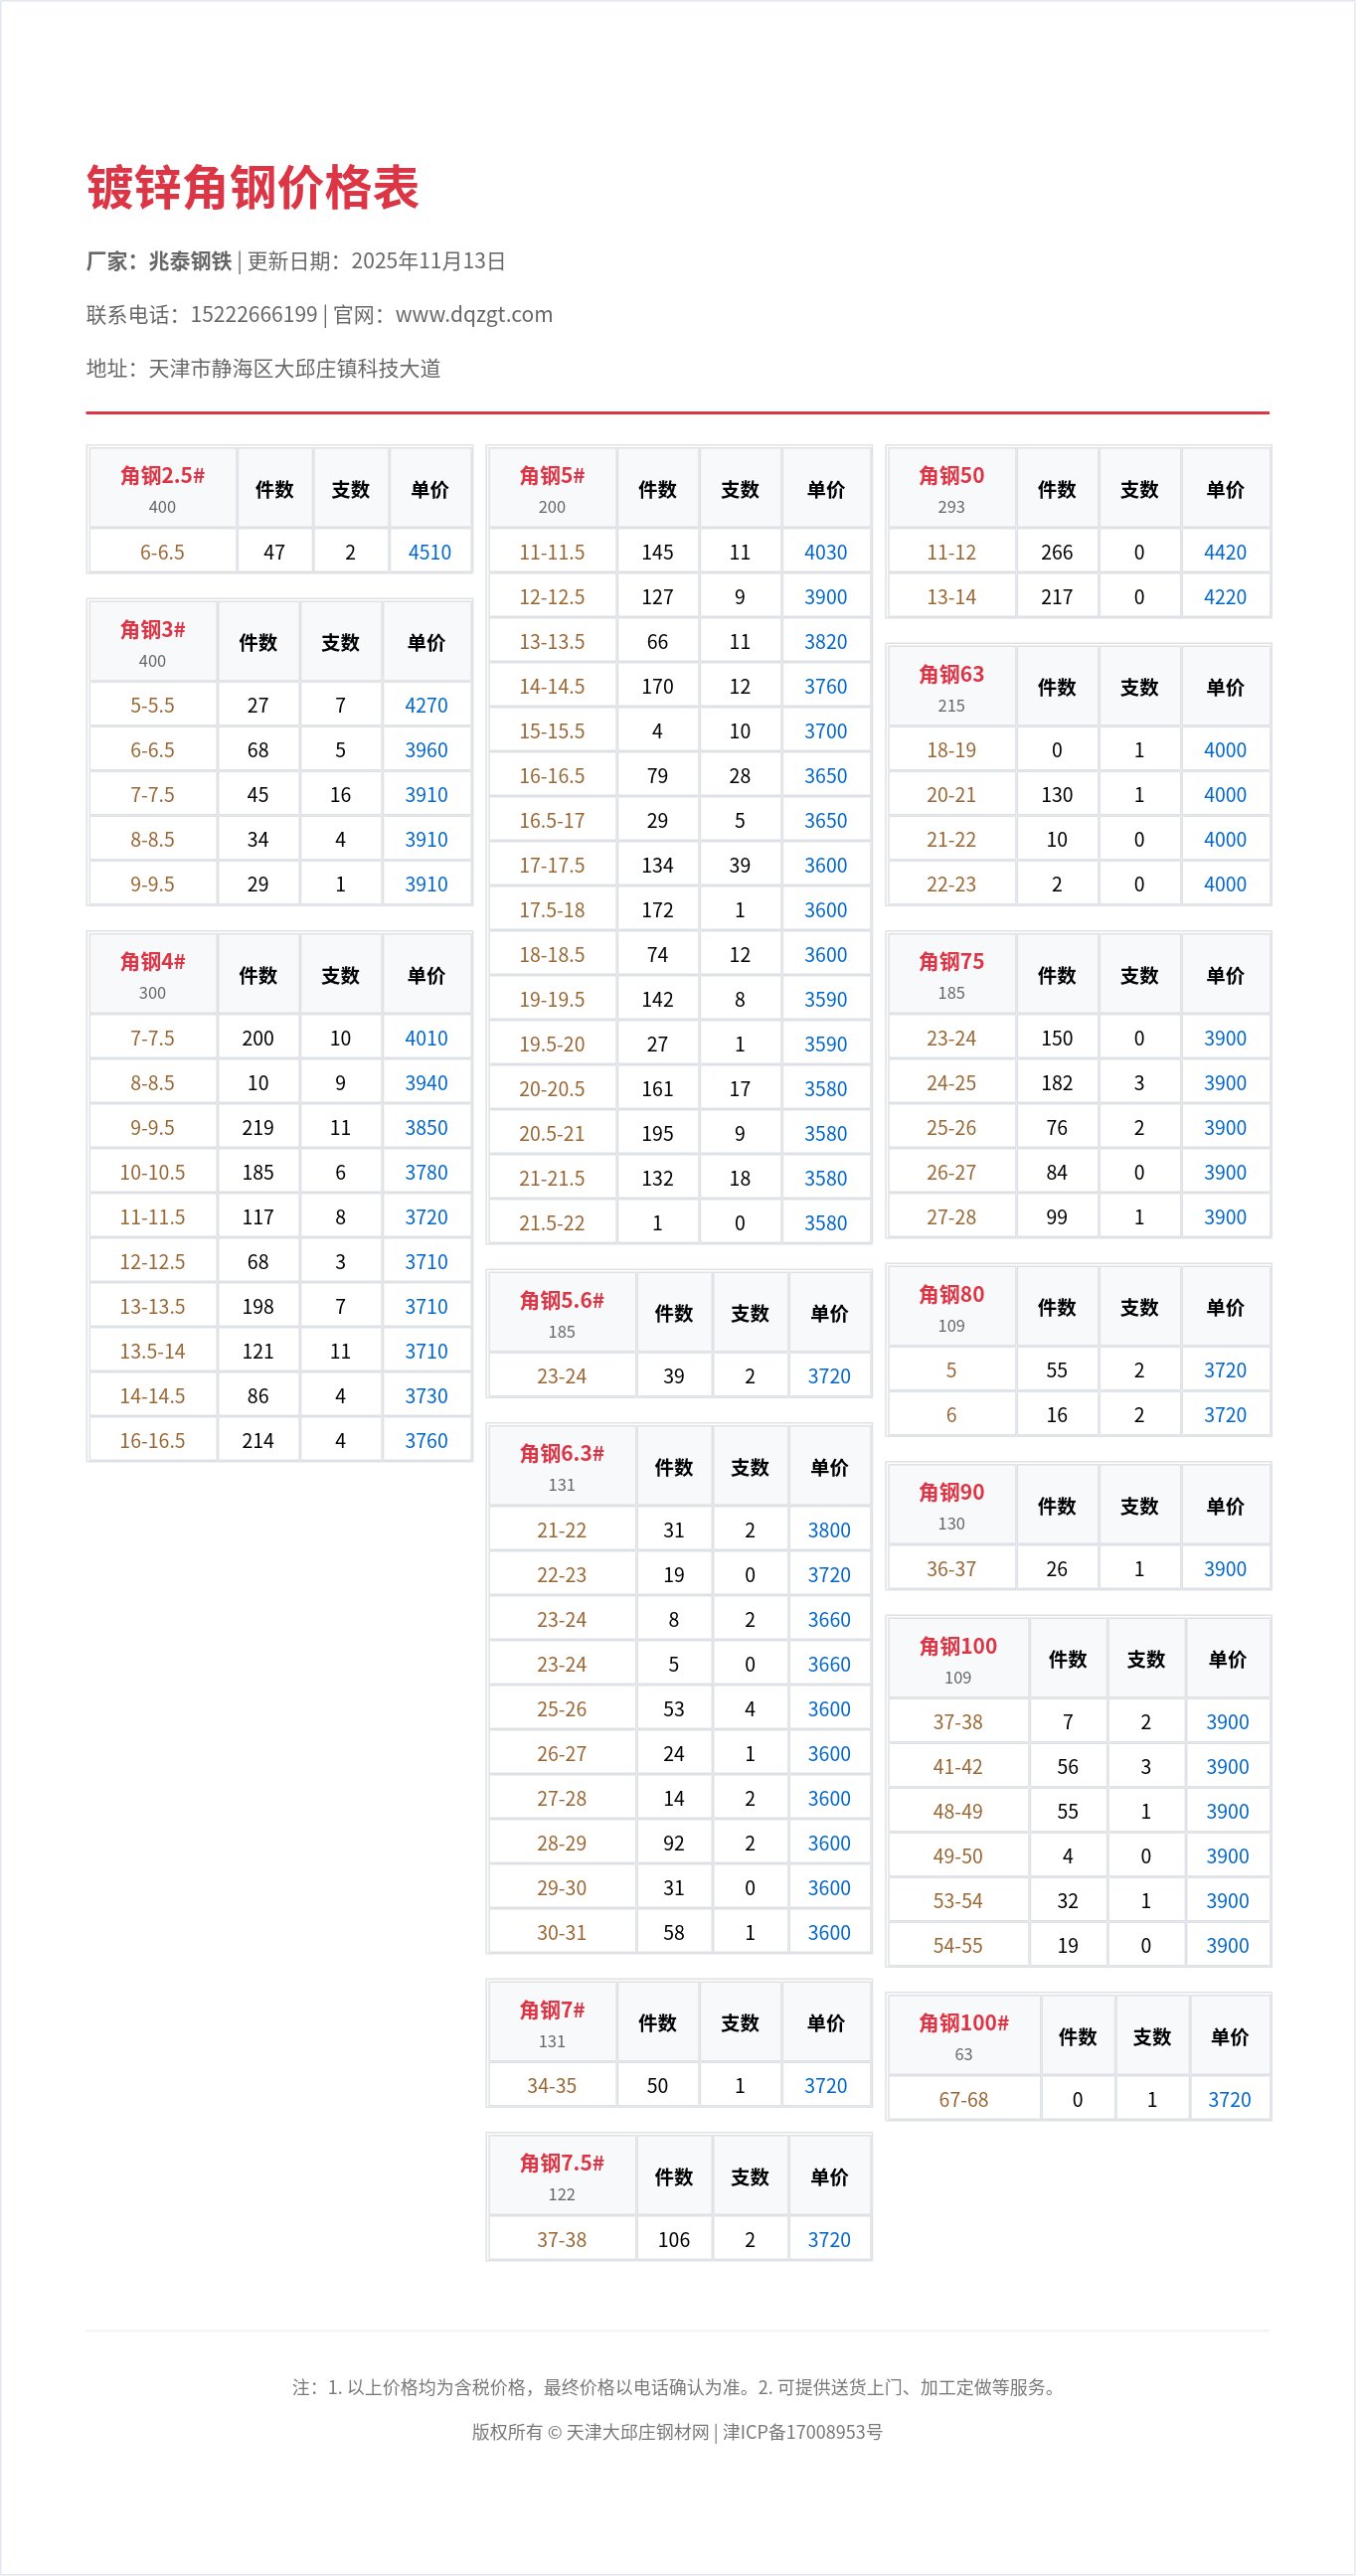This screenshot has height=2576, width=1357.
Task: Select price 4270 for 5-5.5 row
Action: [426, 705]
